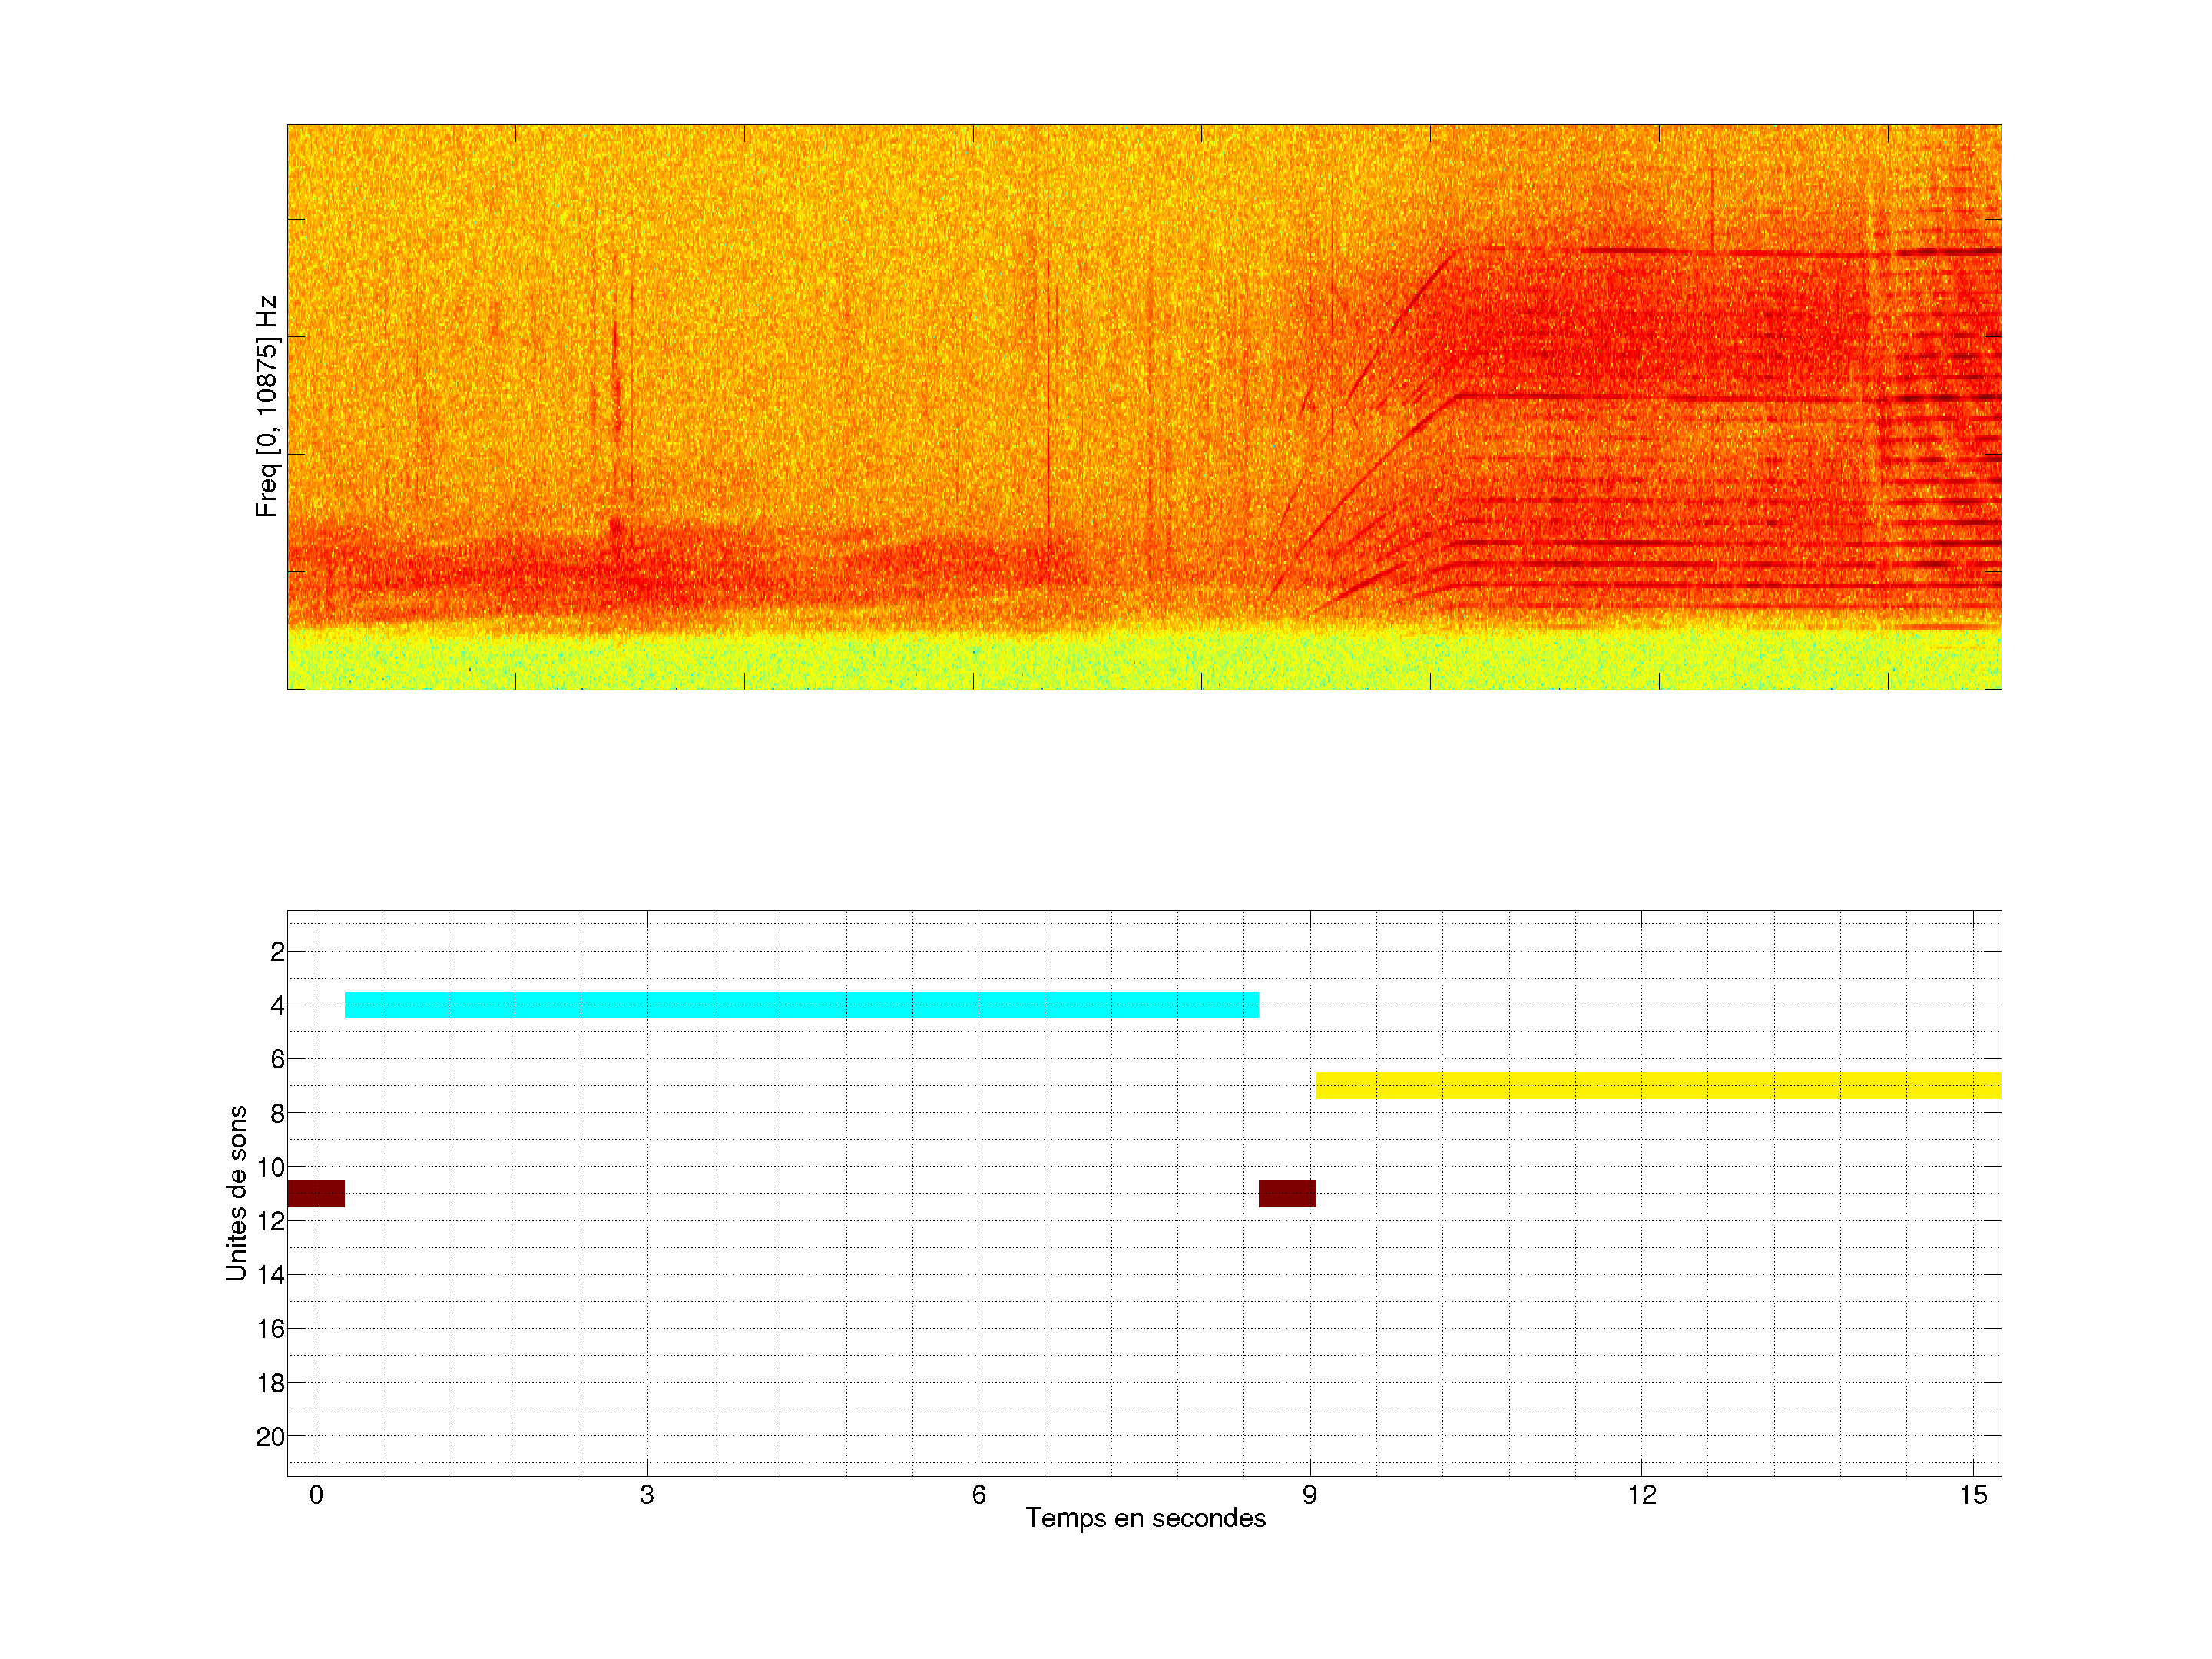
Task: Click the x-axis tick label 0
Action: click(316, 1495)
